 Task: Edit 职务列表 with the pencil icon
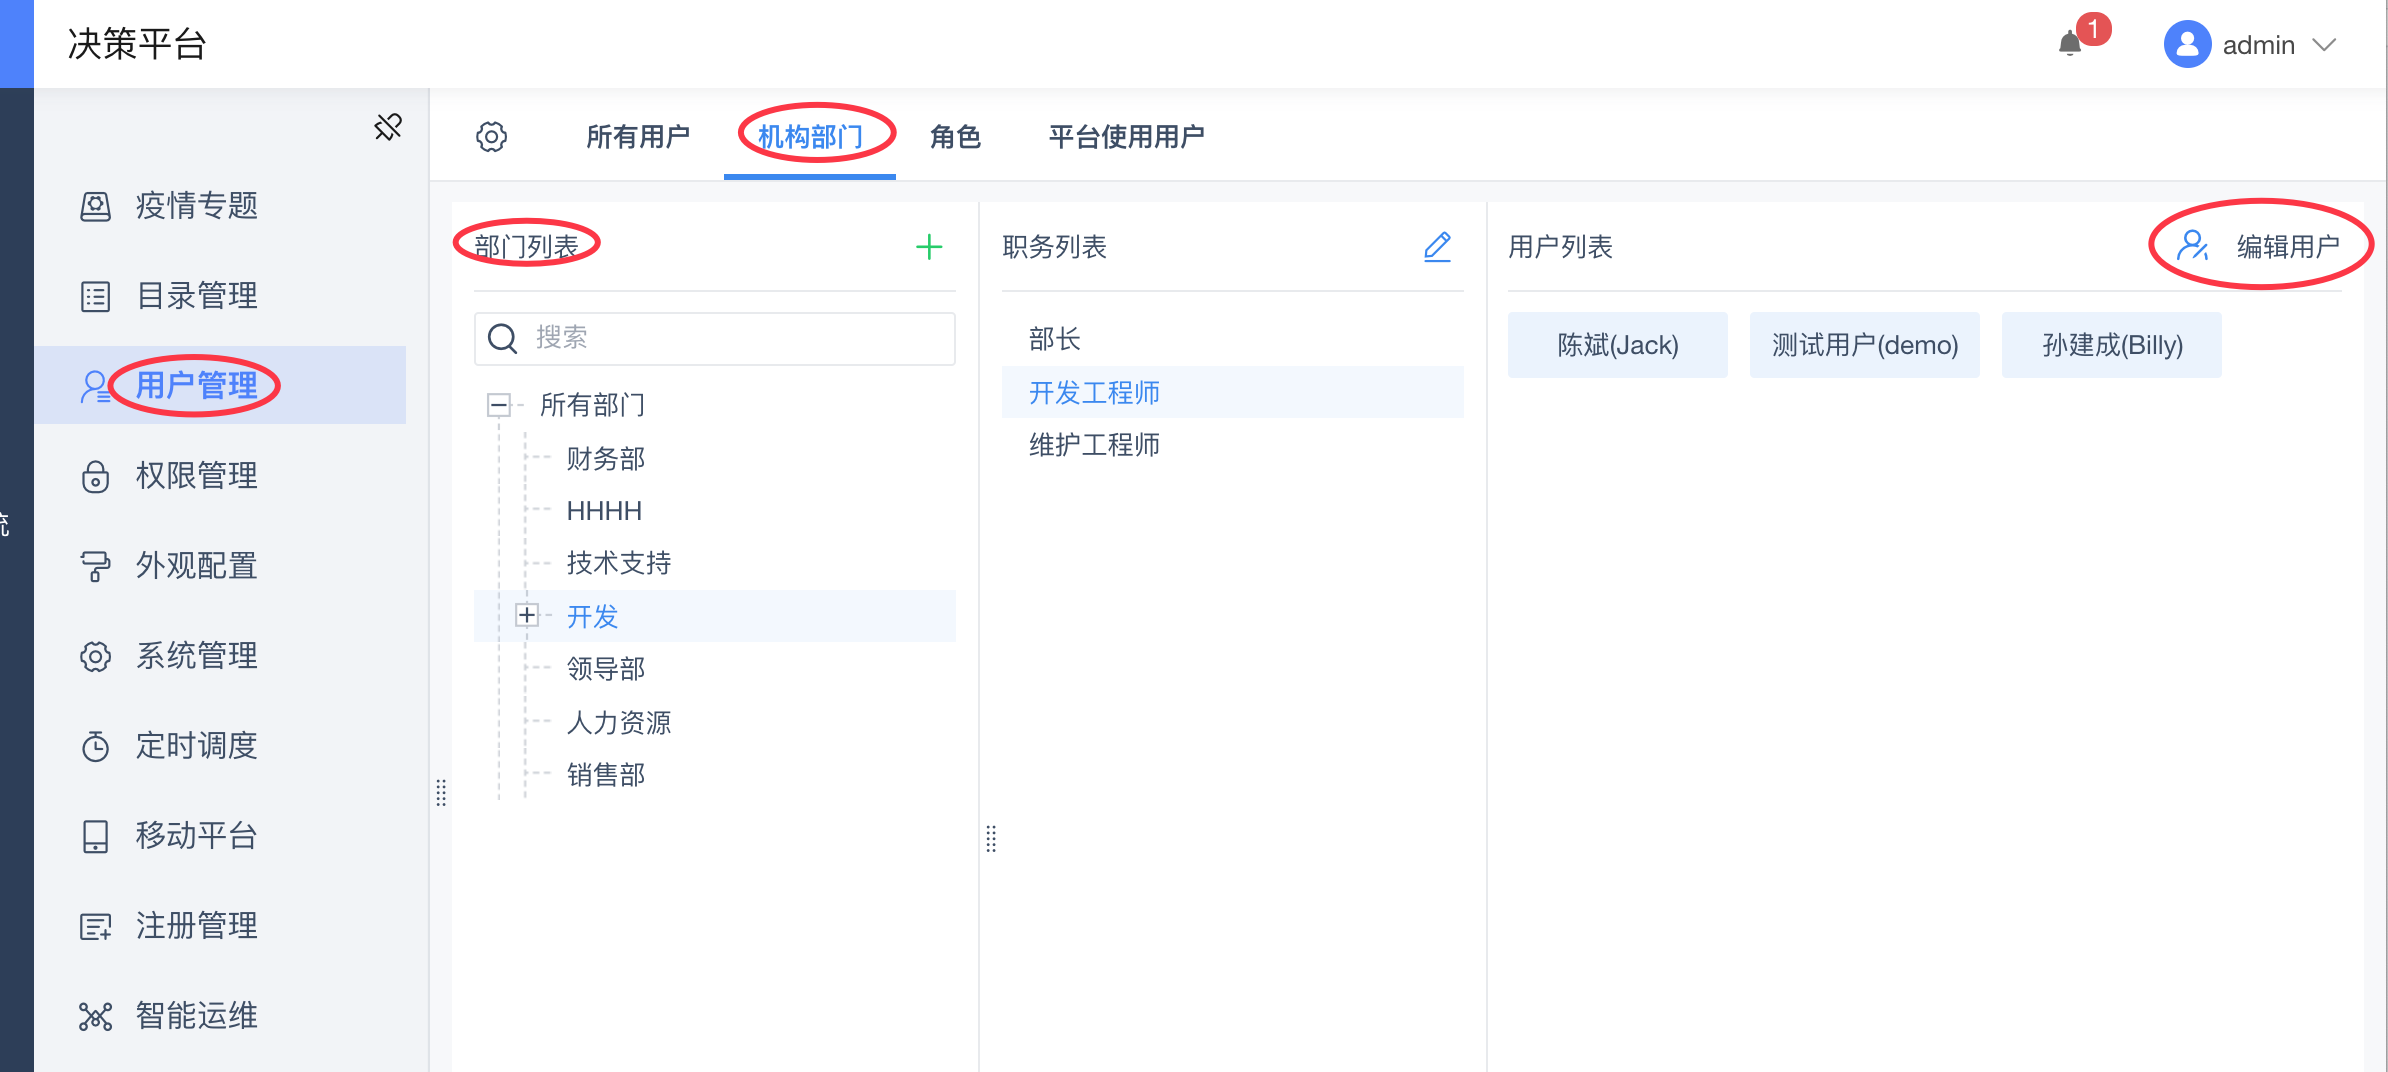point(1437,247)
